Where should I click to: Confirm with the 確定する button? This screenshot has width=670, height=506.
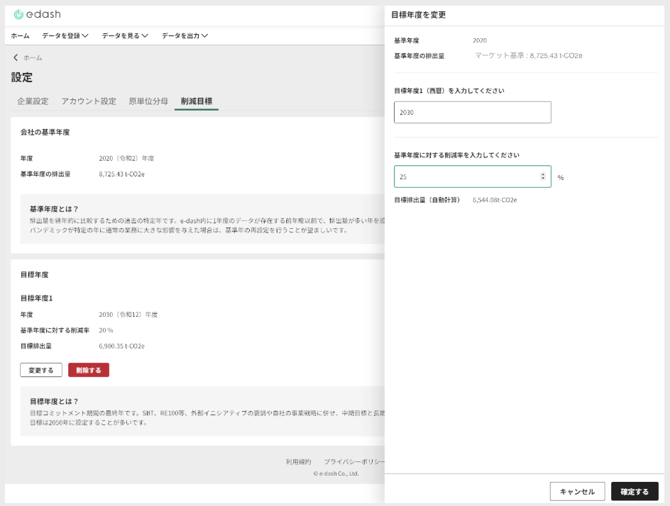[634, 491]
